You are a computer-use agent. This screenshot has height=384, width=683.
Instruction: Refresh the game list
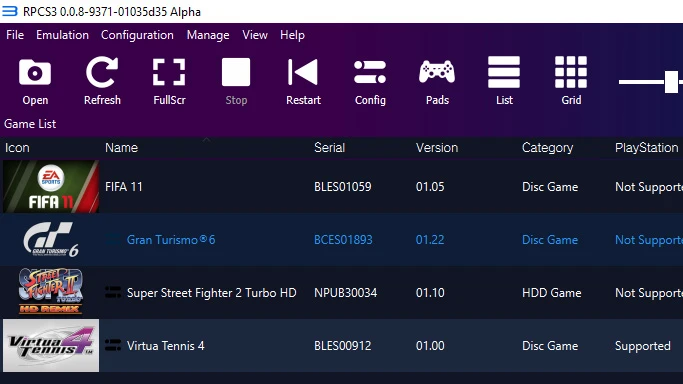102,72
